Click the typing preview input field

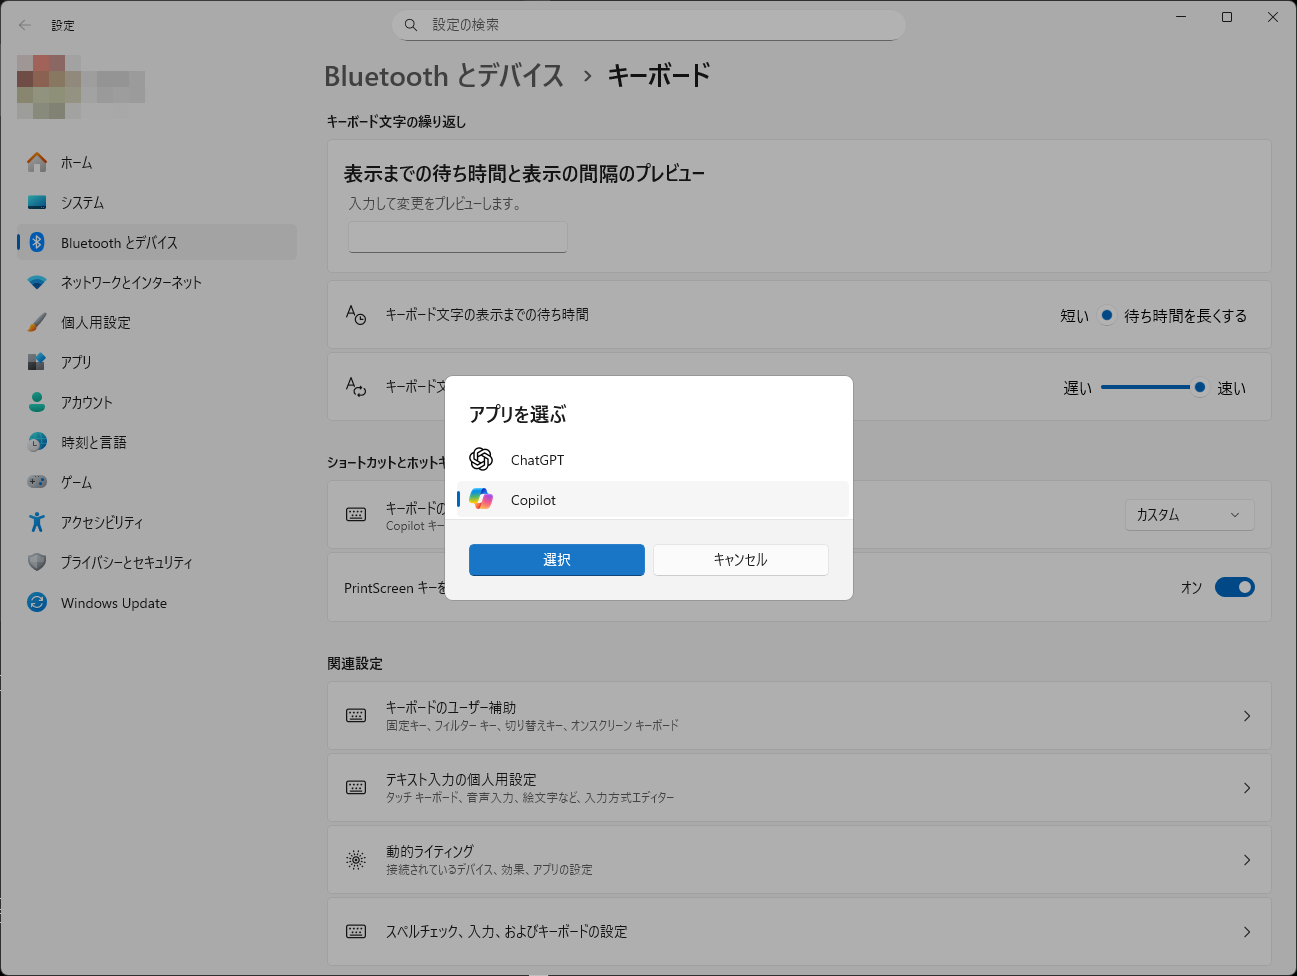coord(457,237)
